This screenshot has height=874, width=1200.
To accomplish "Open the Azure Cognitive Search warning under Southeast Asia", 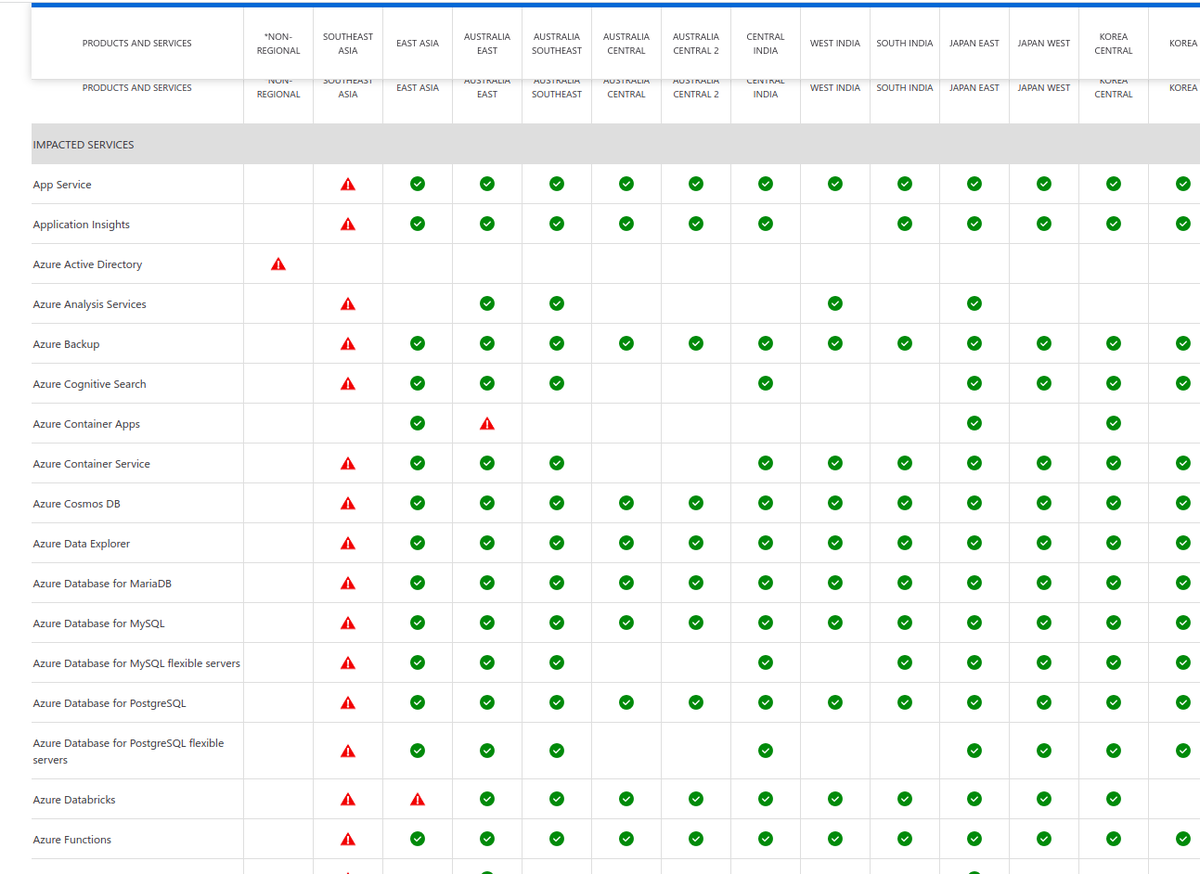I will [x=348, y=384].
